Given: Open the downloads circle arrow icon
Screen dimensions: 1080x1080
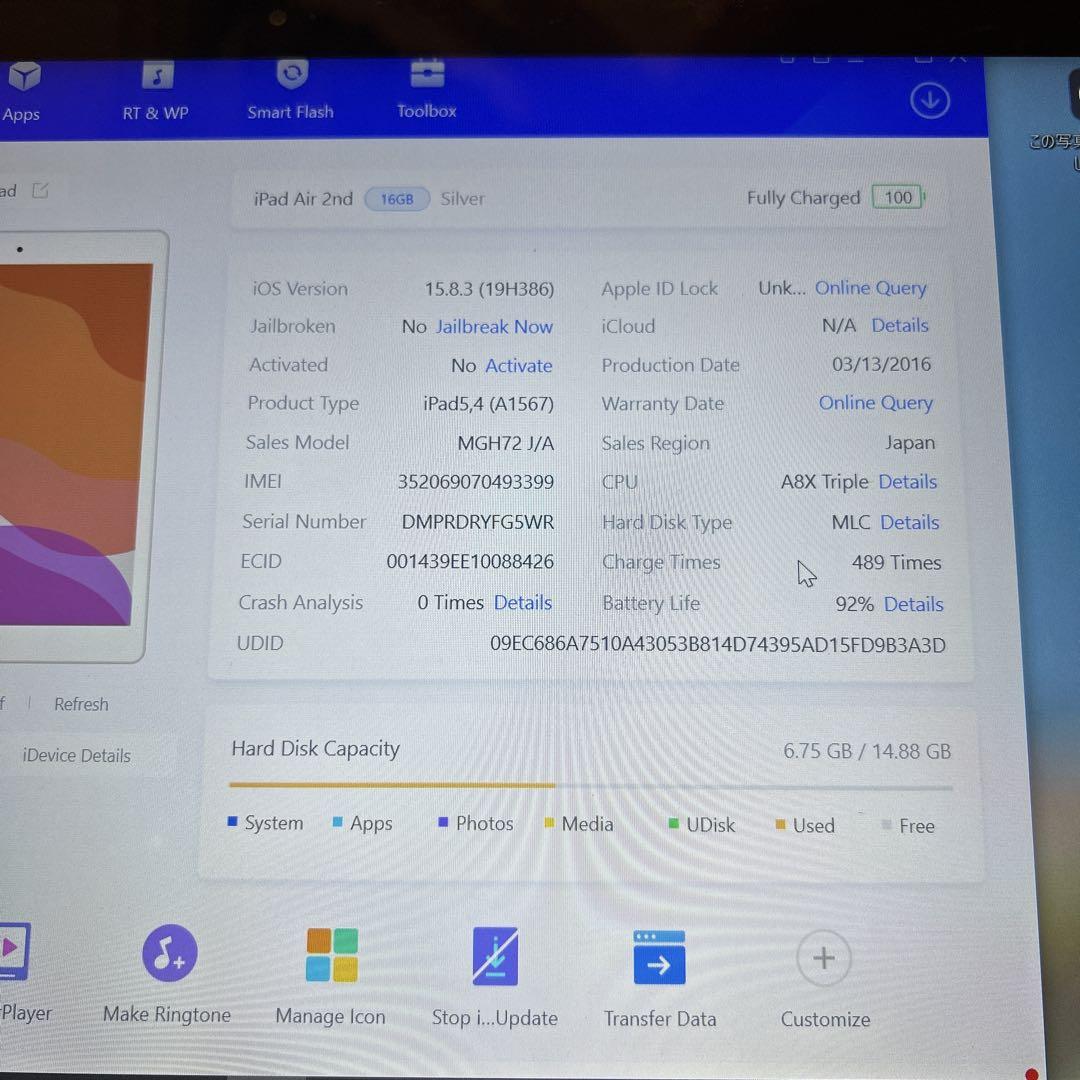Looking at the screenshot, I should click(x=930, y=101).
